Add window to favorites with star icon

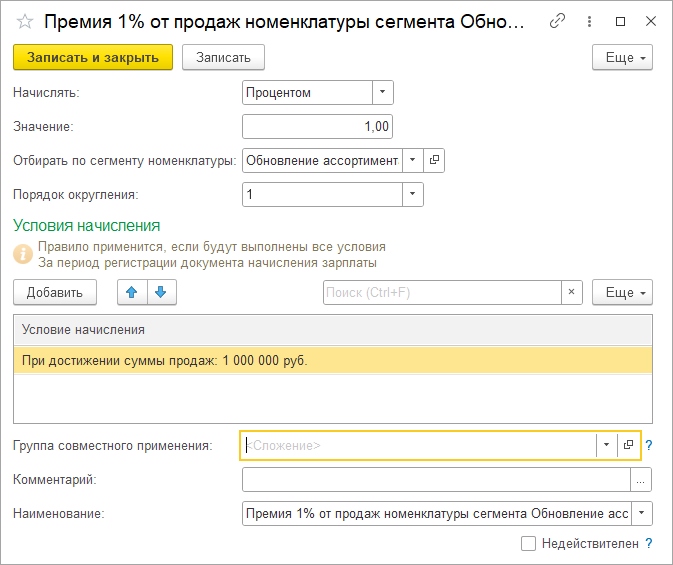tap(25, 21)
